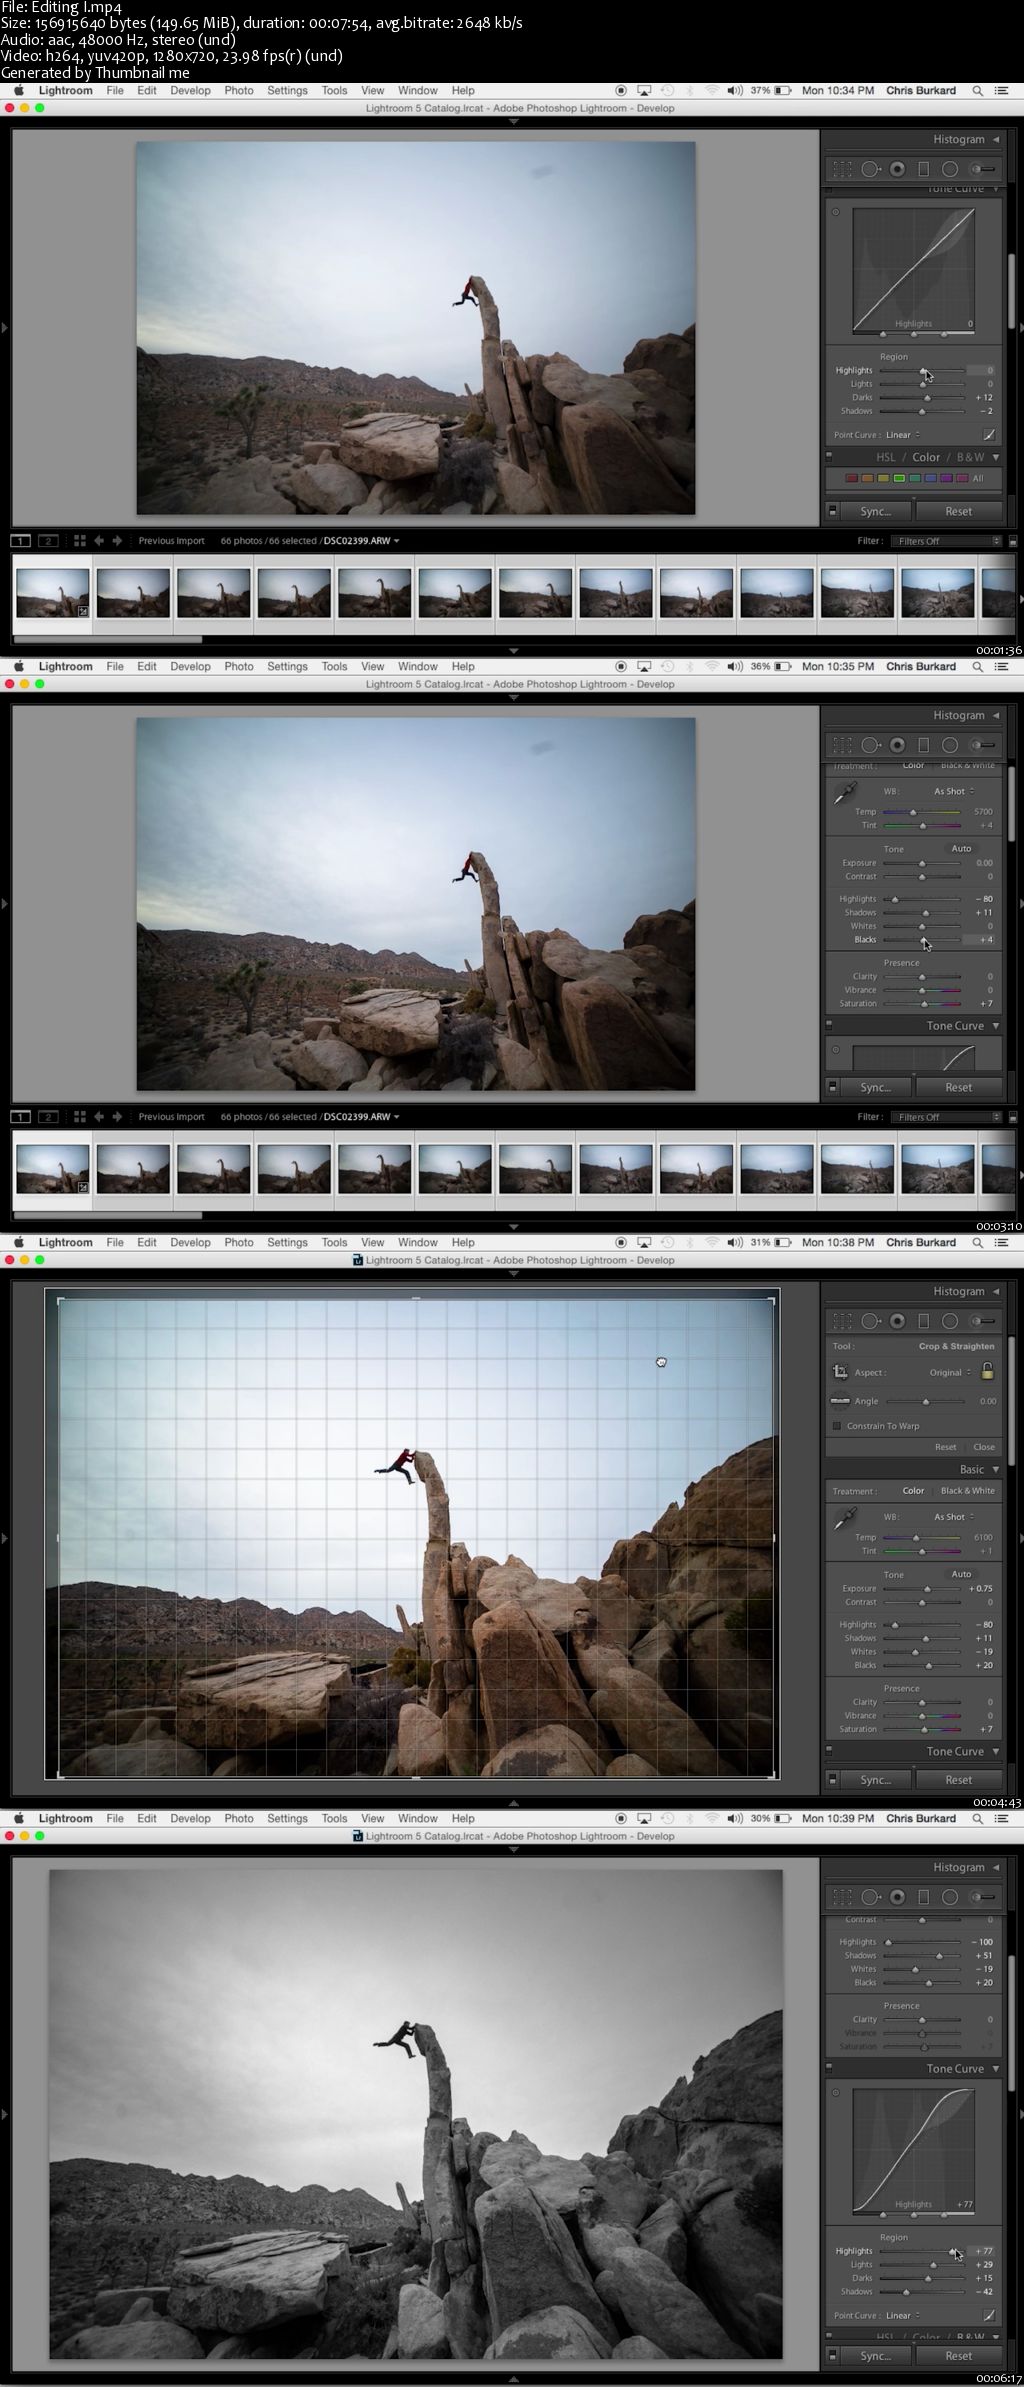This screenshot has width=1024, height=2387.
Task: Click go-back arrow in 10:34 PM filmstrip bar
Action: (x=99, y=541)
